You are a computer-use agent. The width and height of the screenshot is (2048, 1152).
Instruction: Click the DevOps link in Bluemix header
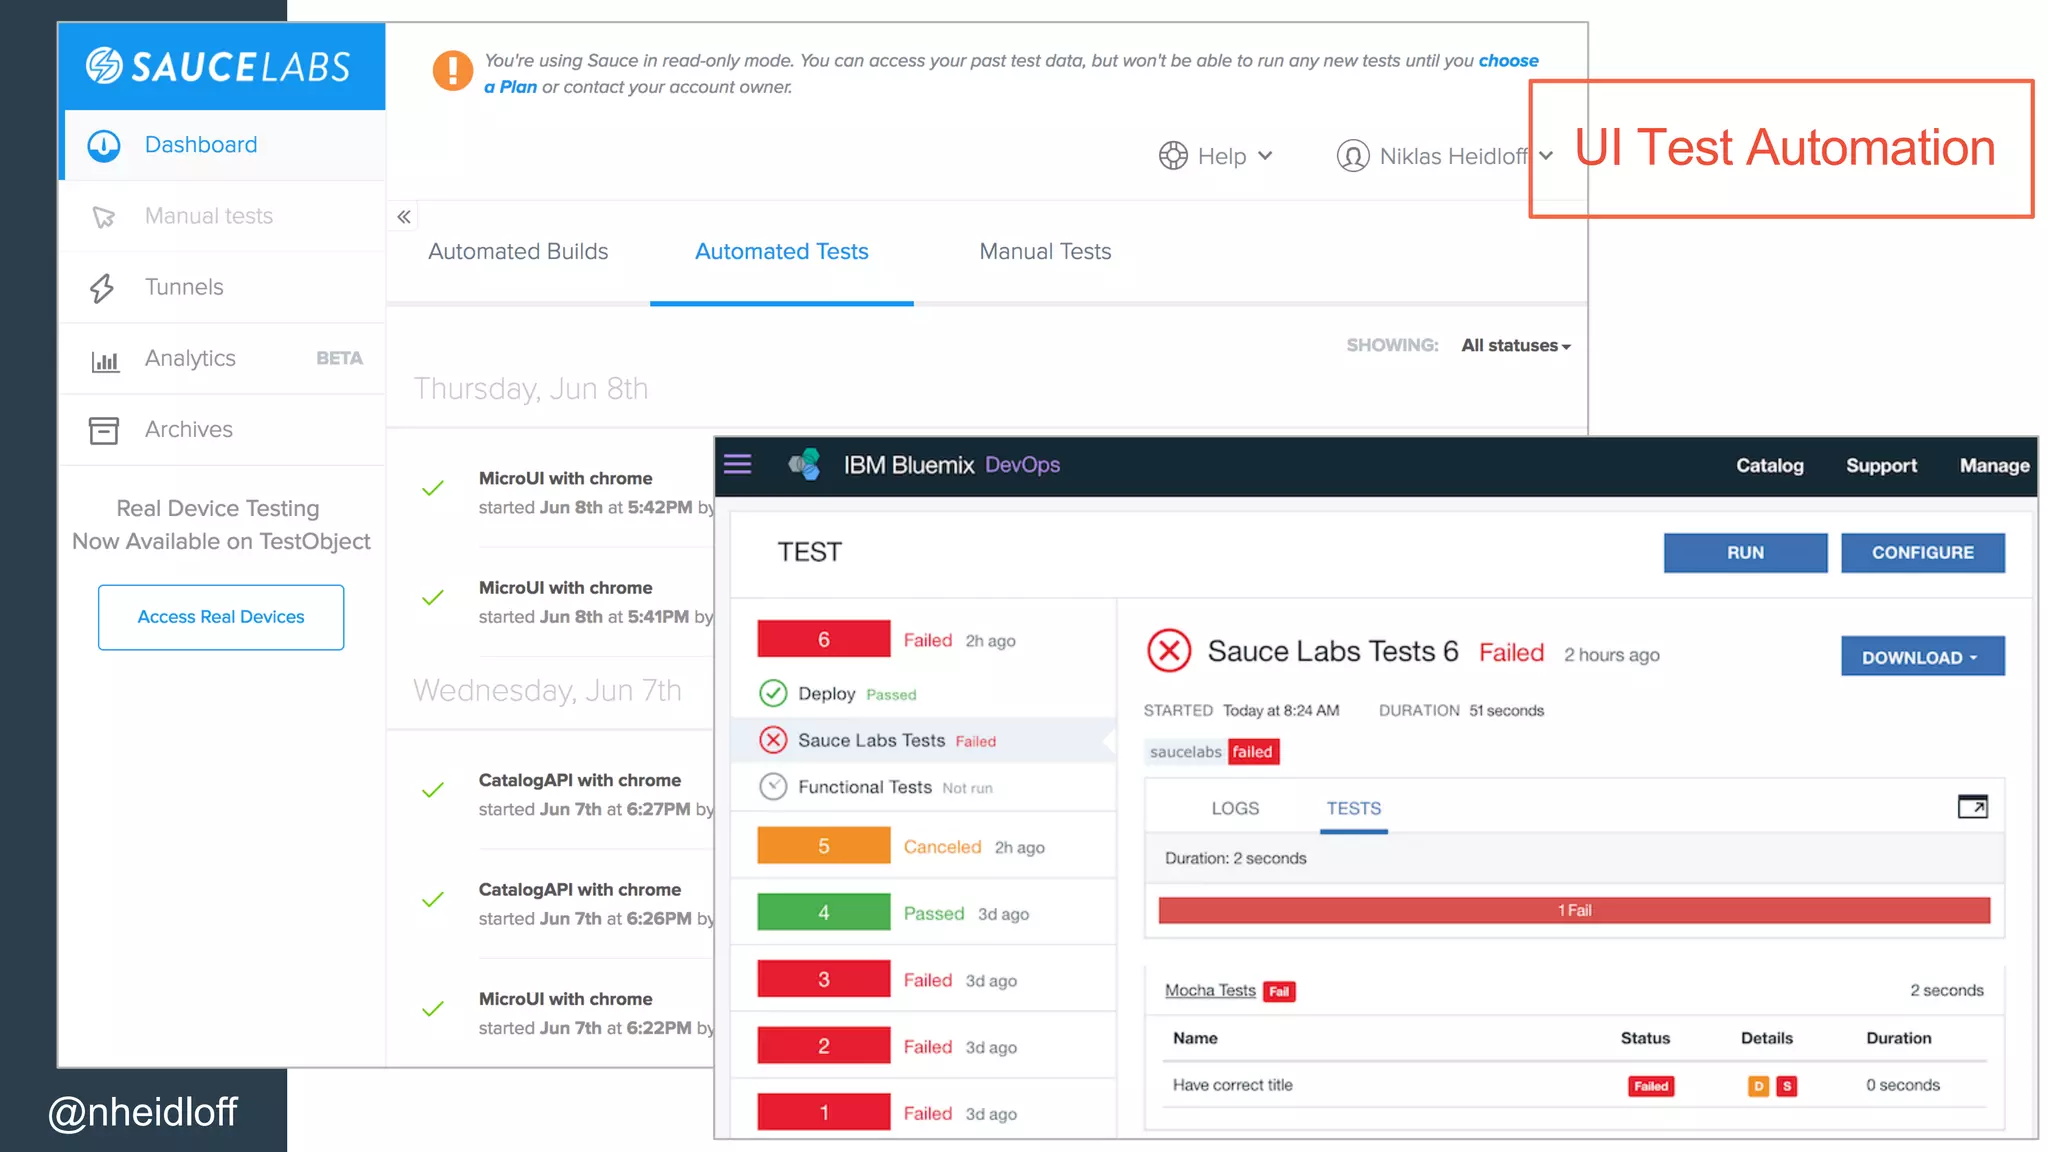(1022, 465)
